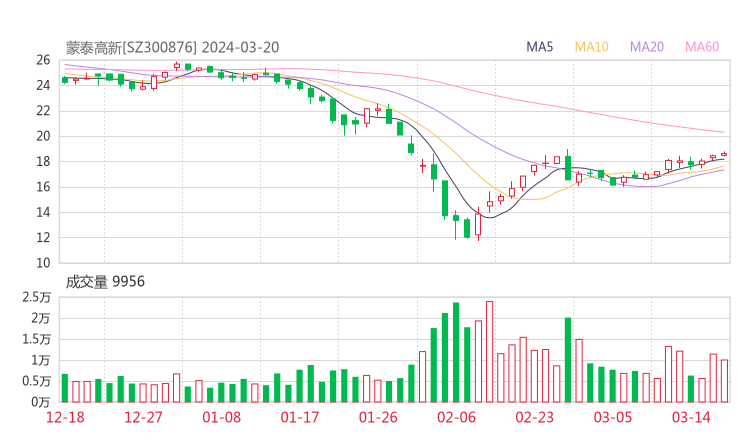Select the tallest green volume bar
Image resolution: width=740 pixels, height=440 pixels.
click(456, 353)
